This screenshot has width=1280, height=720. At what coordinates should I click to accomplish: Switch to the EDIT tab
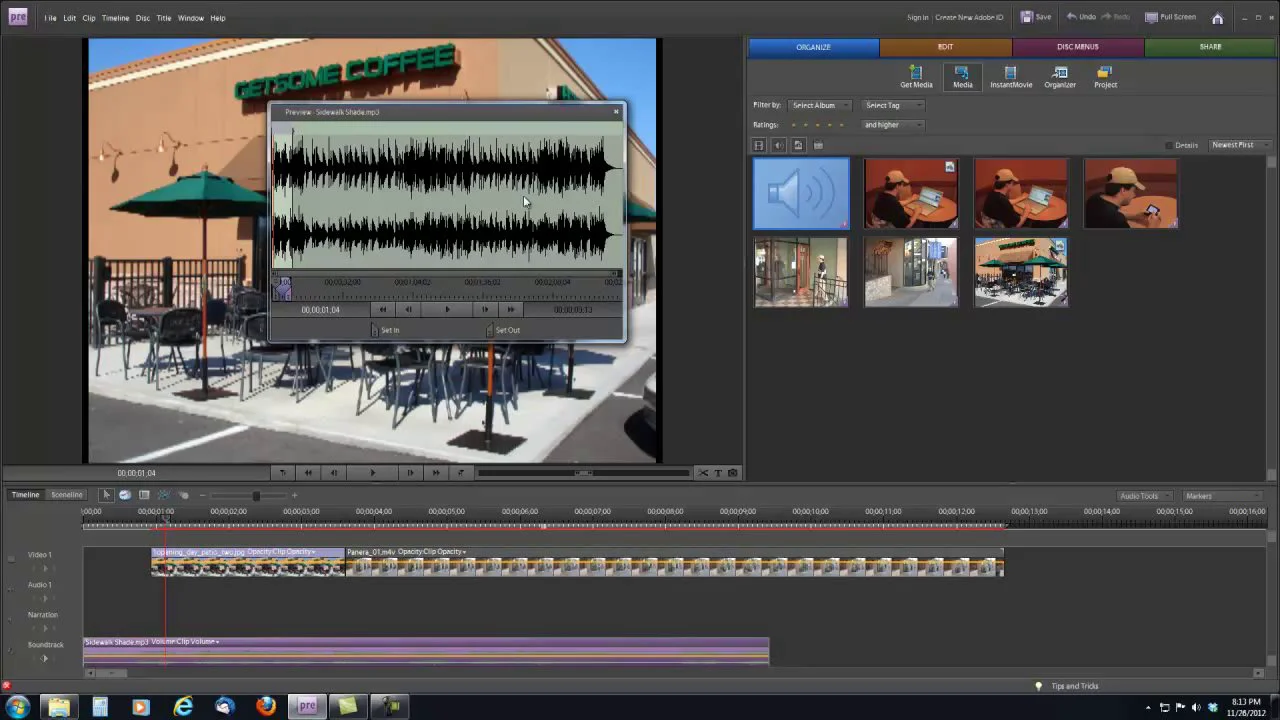[946, 47]
